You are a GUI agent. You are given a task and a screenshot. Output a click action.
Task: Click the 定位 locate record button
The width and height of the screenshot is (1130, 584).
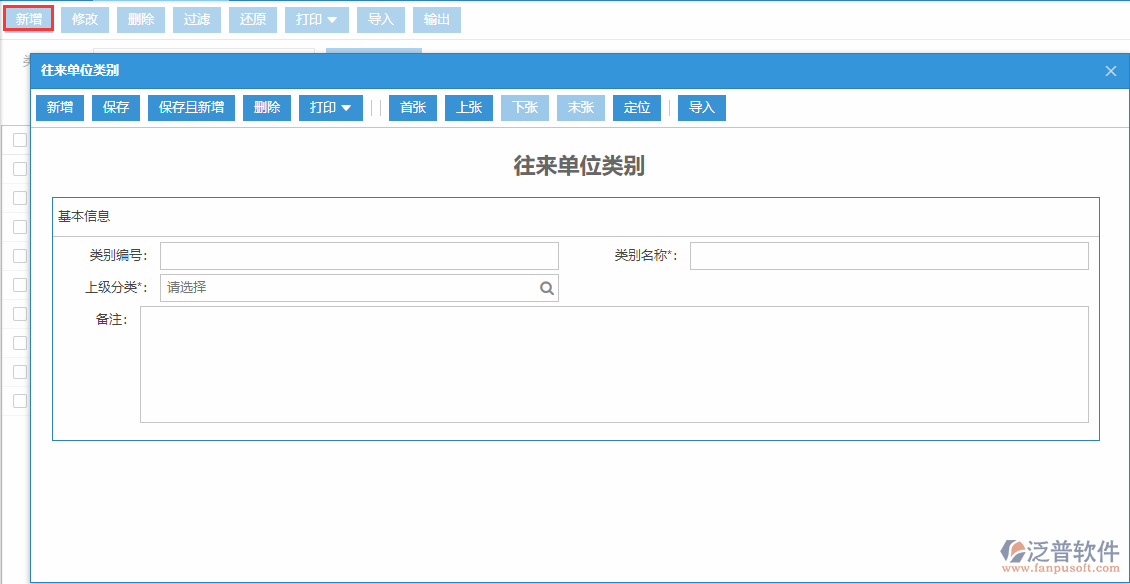[x=637, y=107]
